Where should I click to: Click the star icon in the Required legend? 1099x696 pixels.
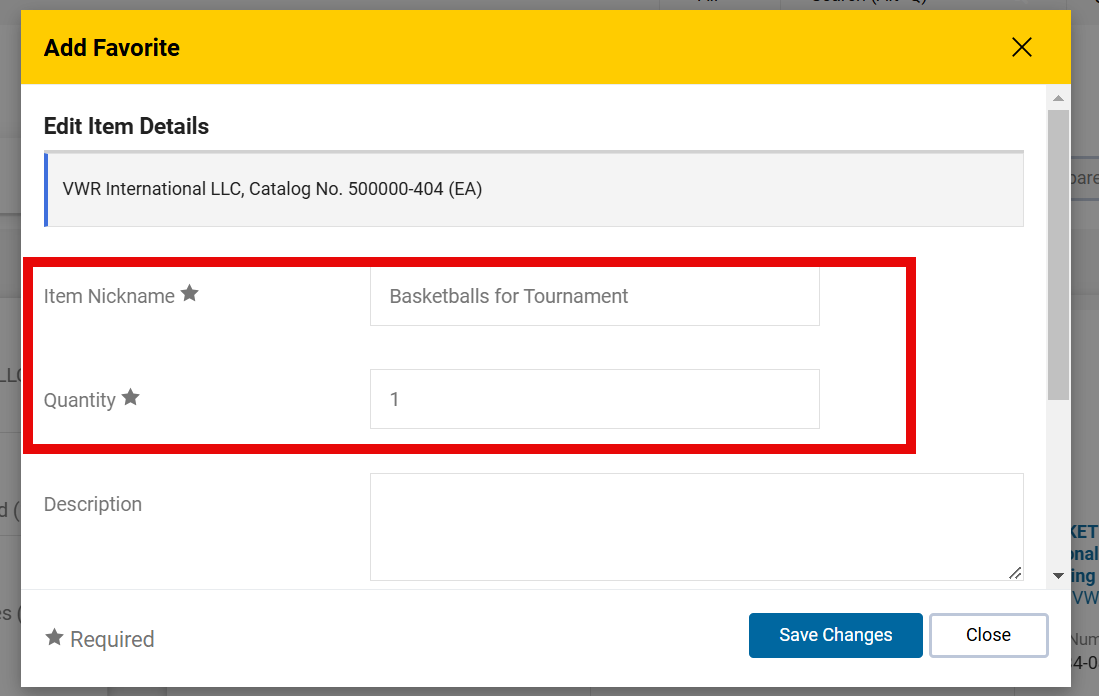click(x=55, y=638)
